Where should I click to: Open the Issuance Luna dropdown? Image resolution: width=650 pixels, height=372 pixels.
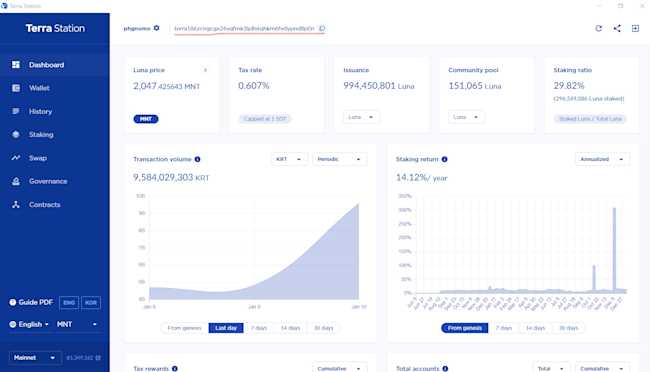tap(361, 117)
